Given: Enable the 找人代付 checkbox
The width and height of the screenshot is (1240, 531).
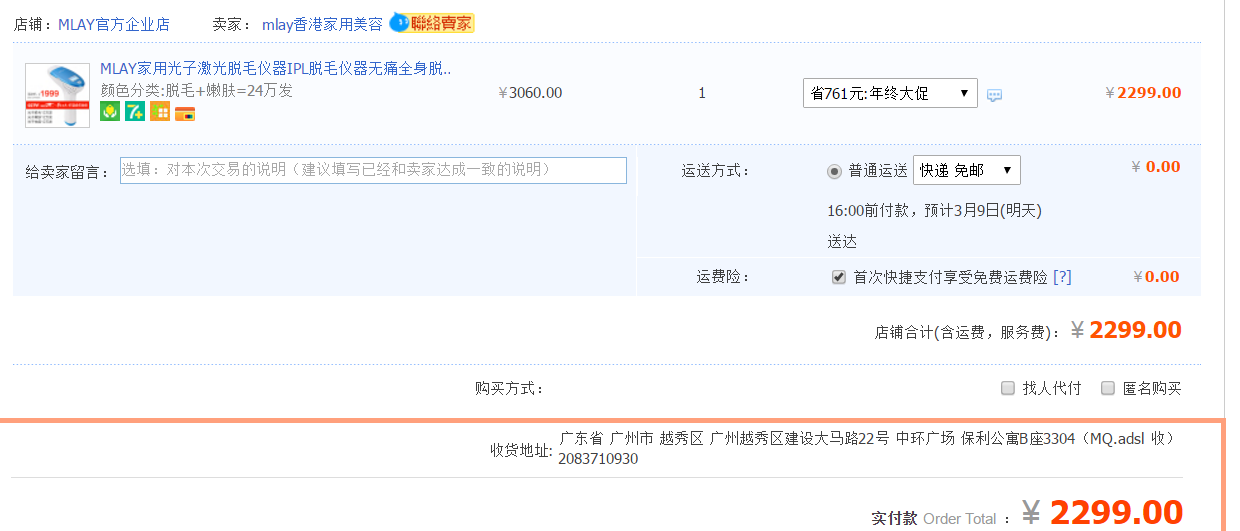Looking at the screenshot, I should pyautogui.click(x=1008, y=388).
